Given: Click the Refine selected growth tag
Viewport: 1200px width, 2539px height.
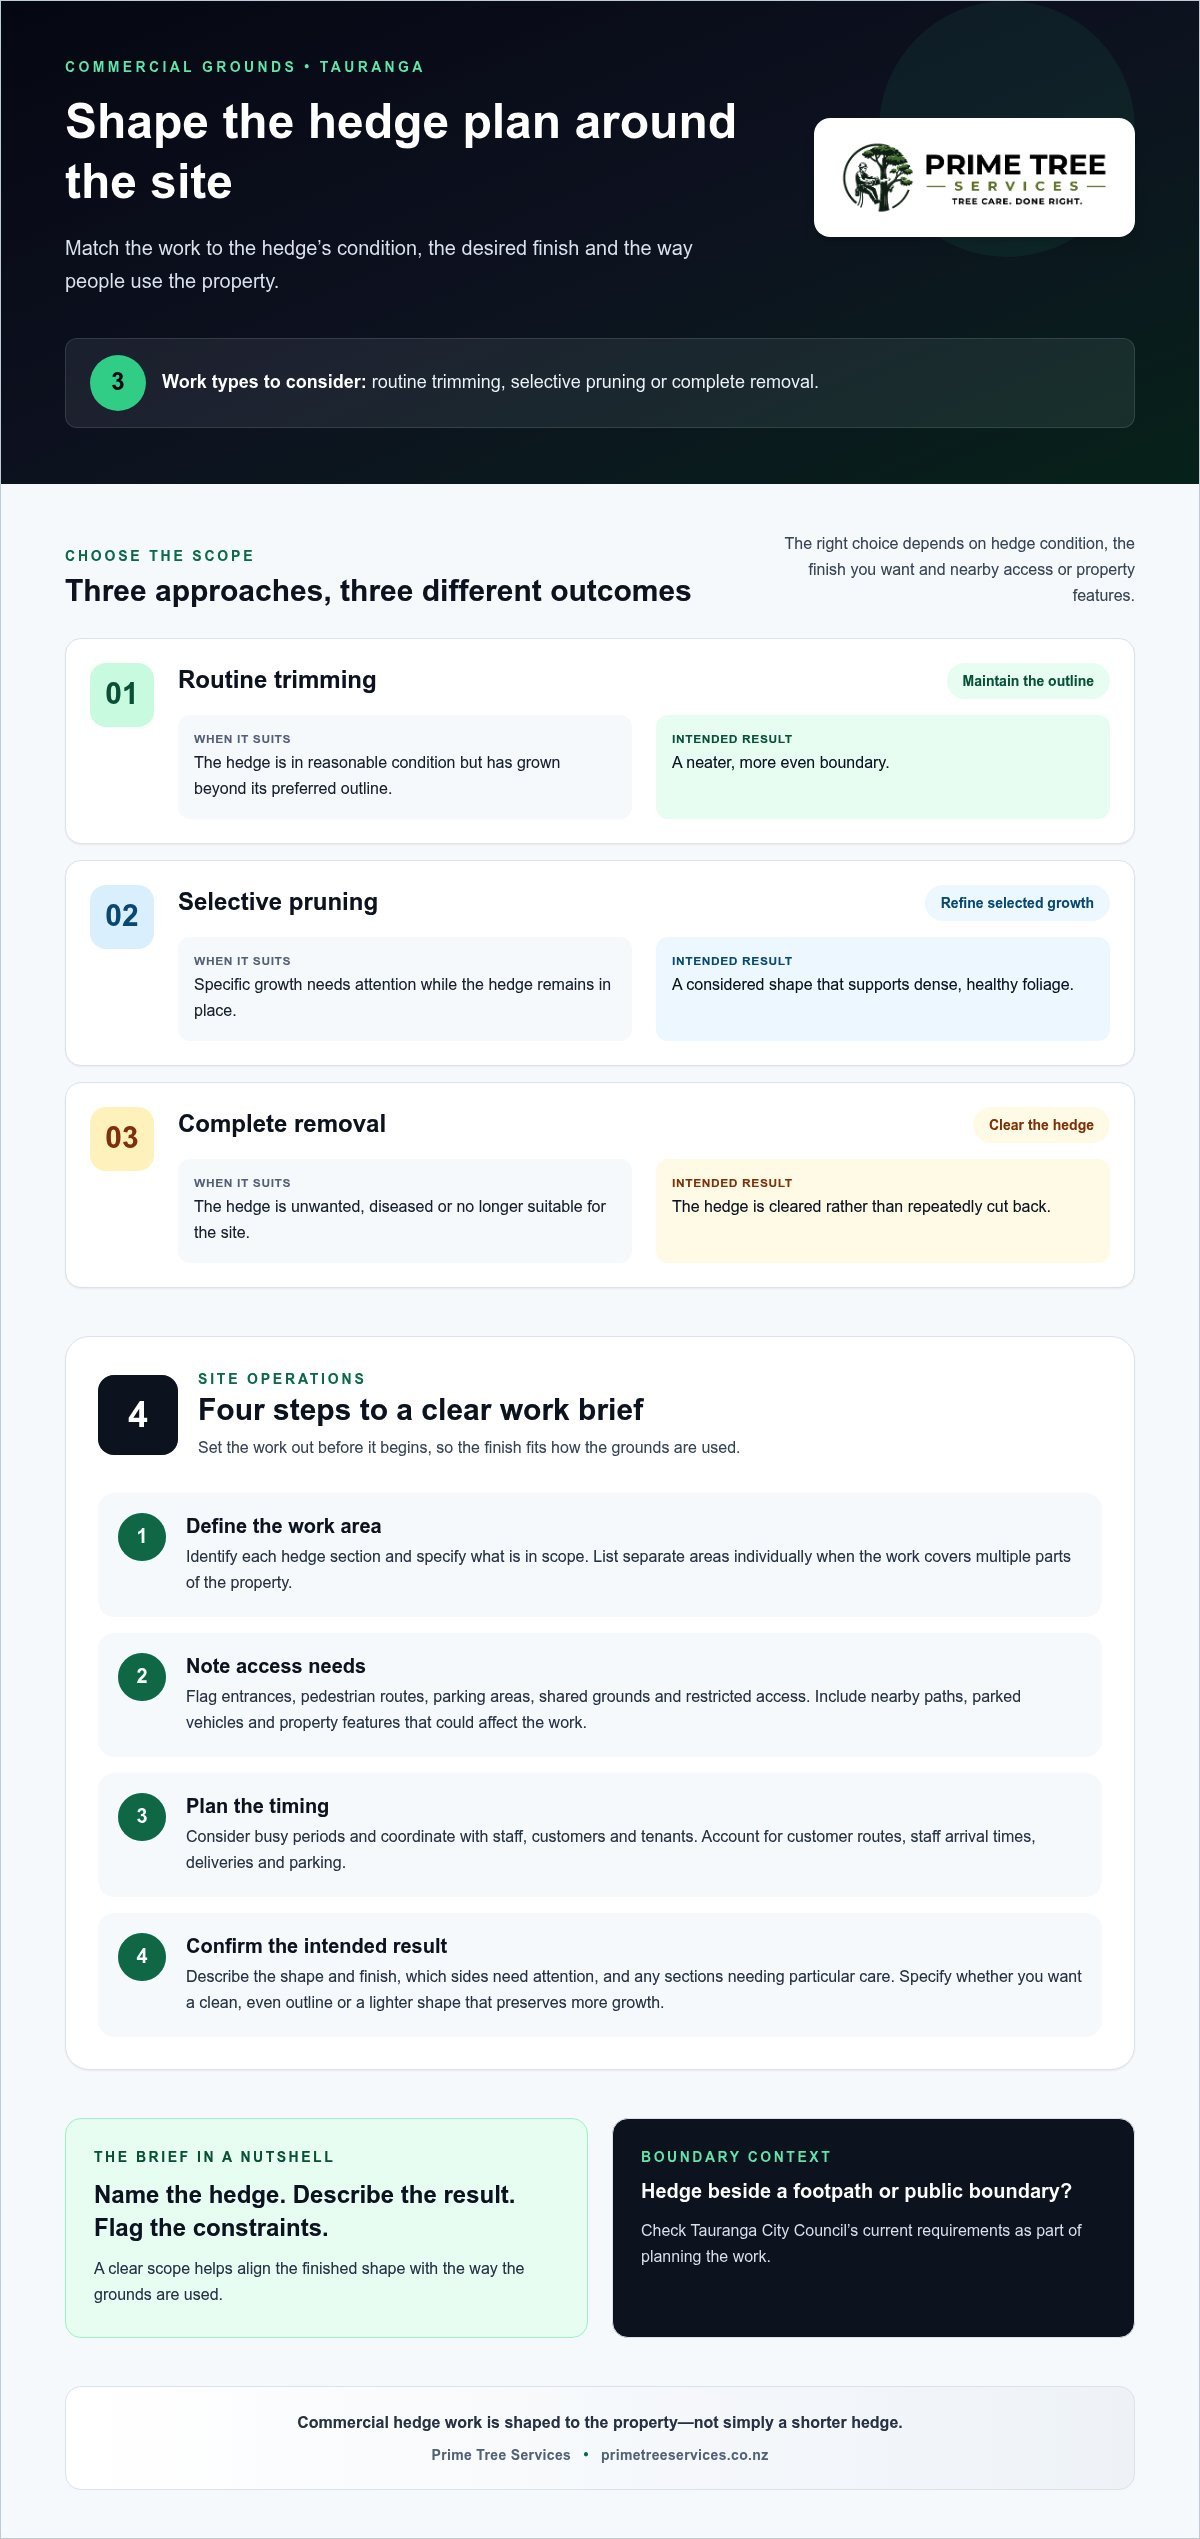Looking at the screenshot, I should tap(1017, 903).
